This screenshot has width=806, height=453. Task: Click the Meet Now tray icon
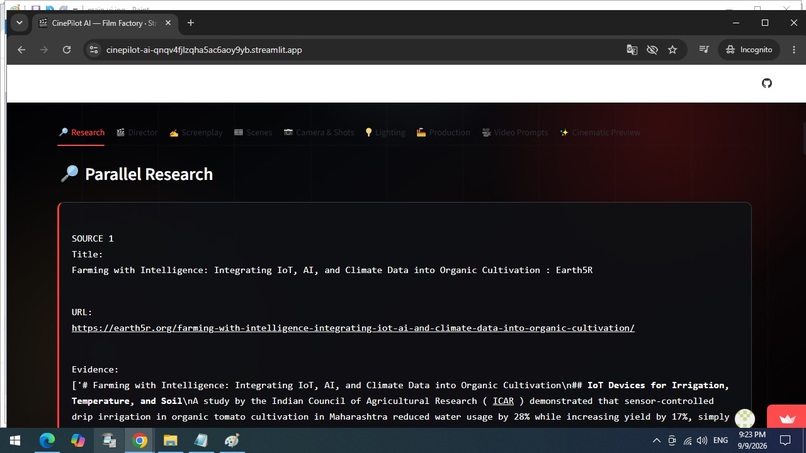tap(672, 441)
